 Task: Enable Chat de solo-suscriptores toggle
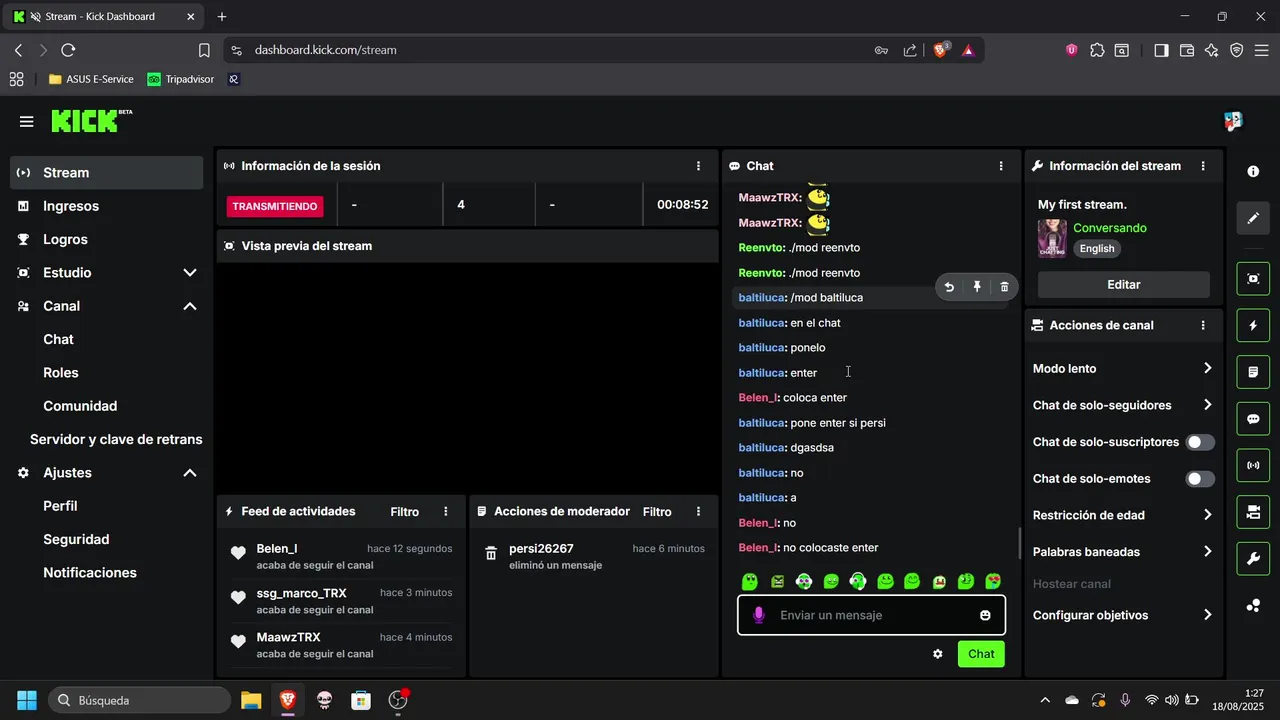point(1200,442)
